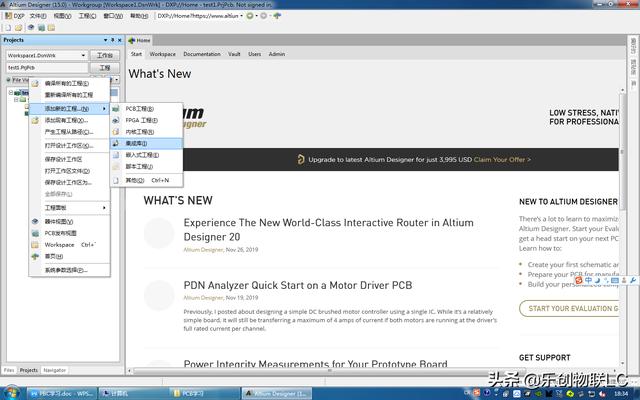The height and width of the screenshot is (400, 640).
Task: Click the green back navigation icon
Action: pyautogui.click(x=250, y=16)
